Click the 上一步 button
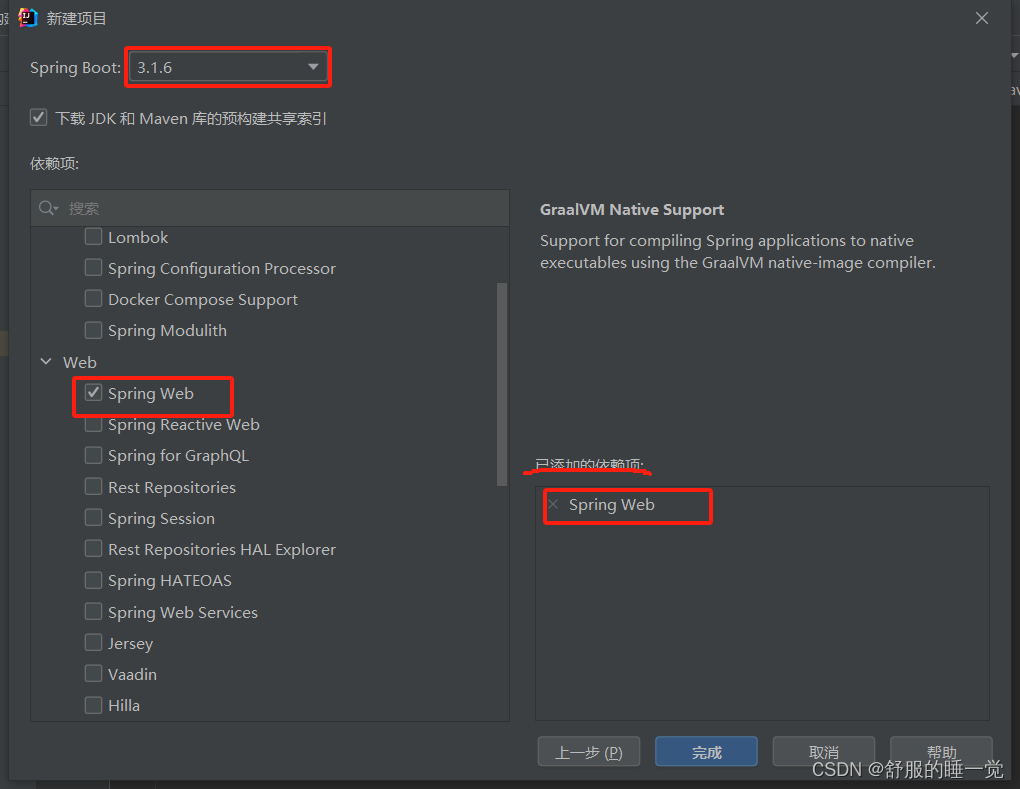Viewport: 1020px width, 789px height. pos(589,752)
